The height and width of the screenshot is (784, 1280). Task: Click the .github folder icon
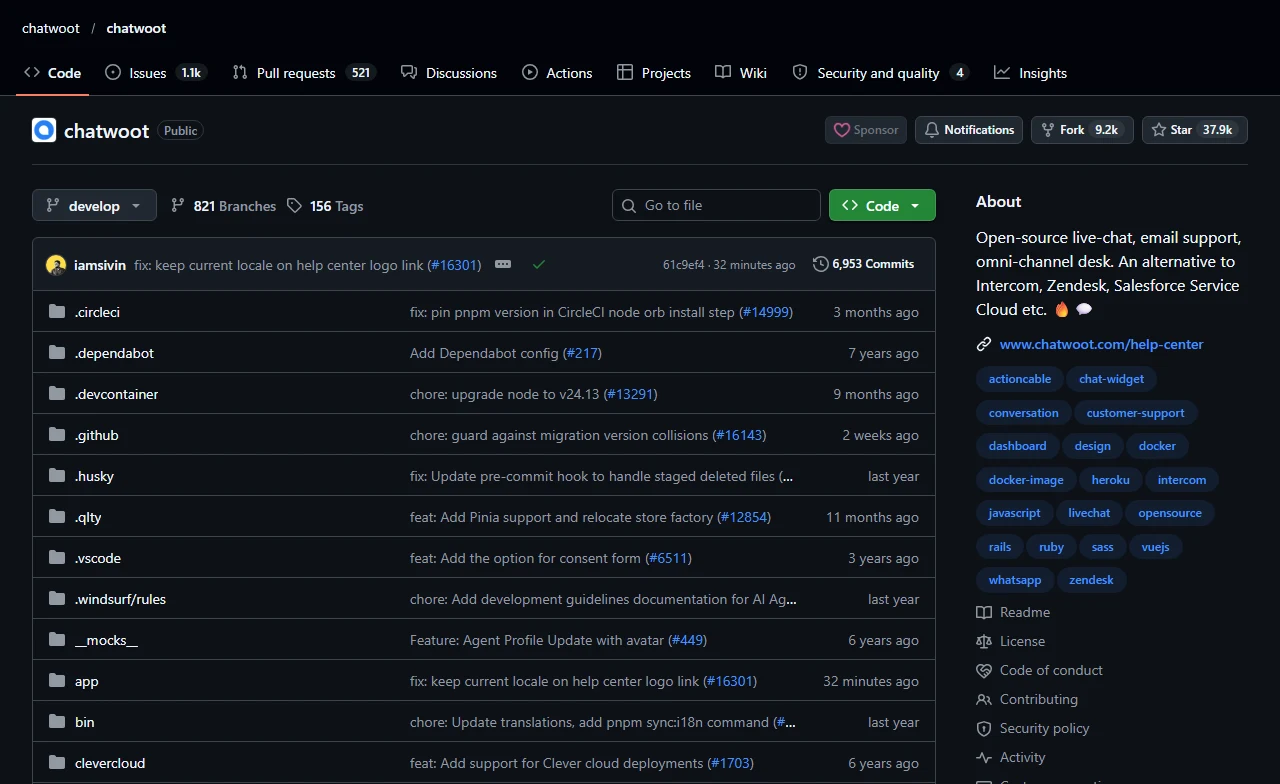57,435
